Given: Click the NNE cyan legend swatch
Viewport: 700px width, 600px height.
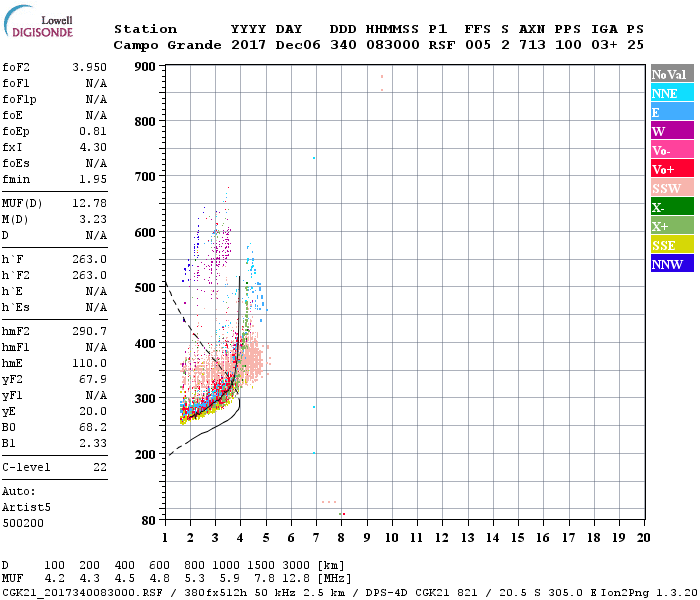Looking at the screenshot, I should (x=671, y=93).
